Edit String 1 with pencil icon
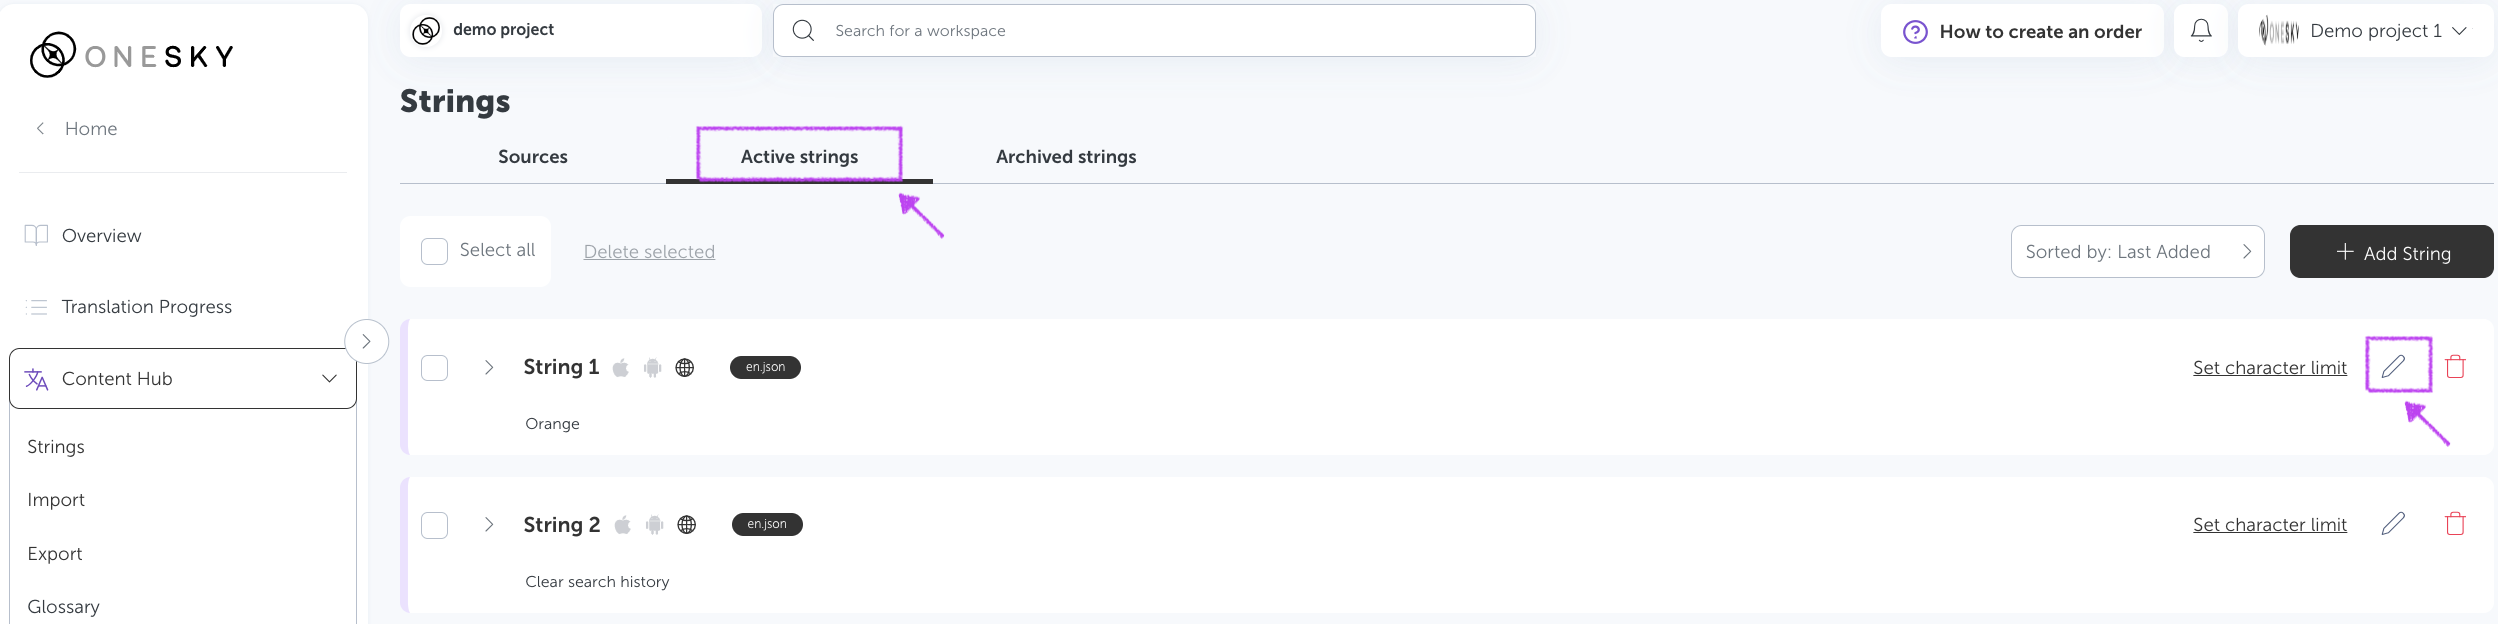Image resolution: width=2498 pixels, height=624 pixels. pos(2393,366)
